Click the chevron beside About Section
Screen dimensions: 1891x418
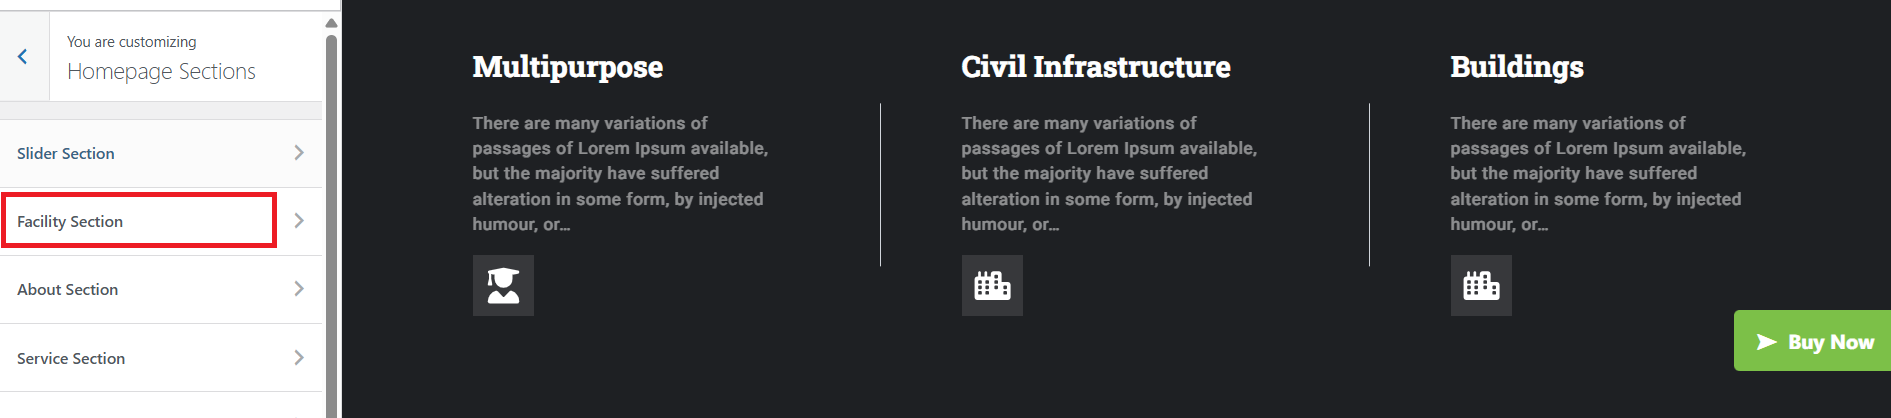pos(299,289)
